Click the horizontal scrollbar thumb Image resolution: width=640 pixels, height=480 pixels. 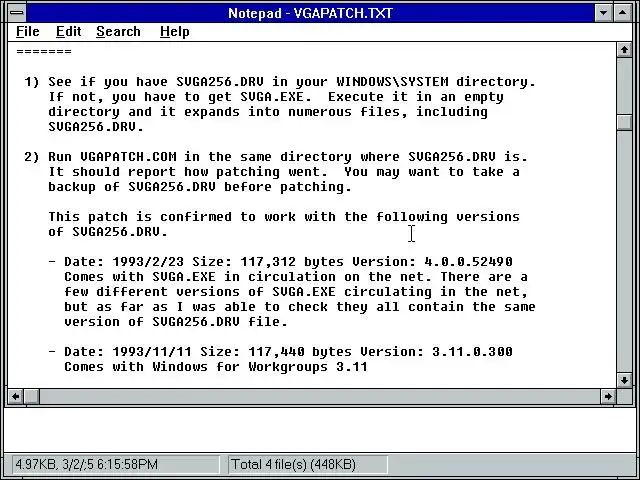point(32,396)
